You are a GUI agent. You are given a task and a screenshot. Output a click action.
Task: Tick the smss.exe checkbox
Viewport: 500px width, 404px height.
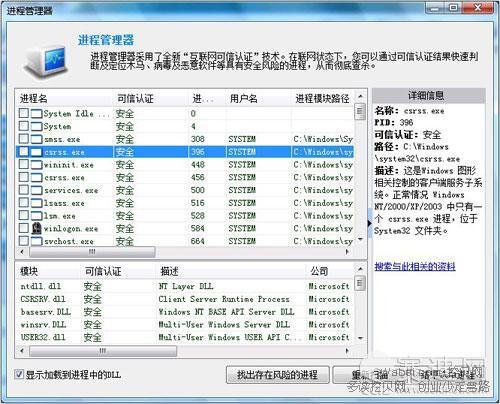coord(24,139)
